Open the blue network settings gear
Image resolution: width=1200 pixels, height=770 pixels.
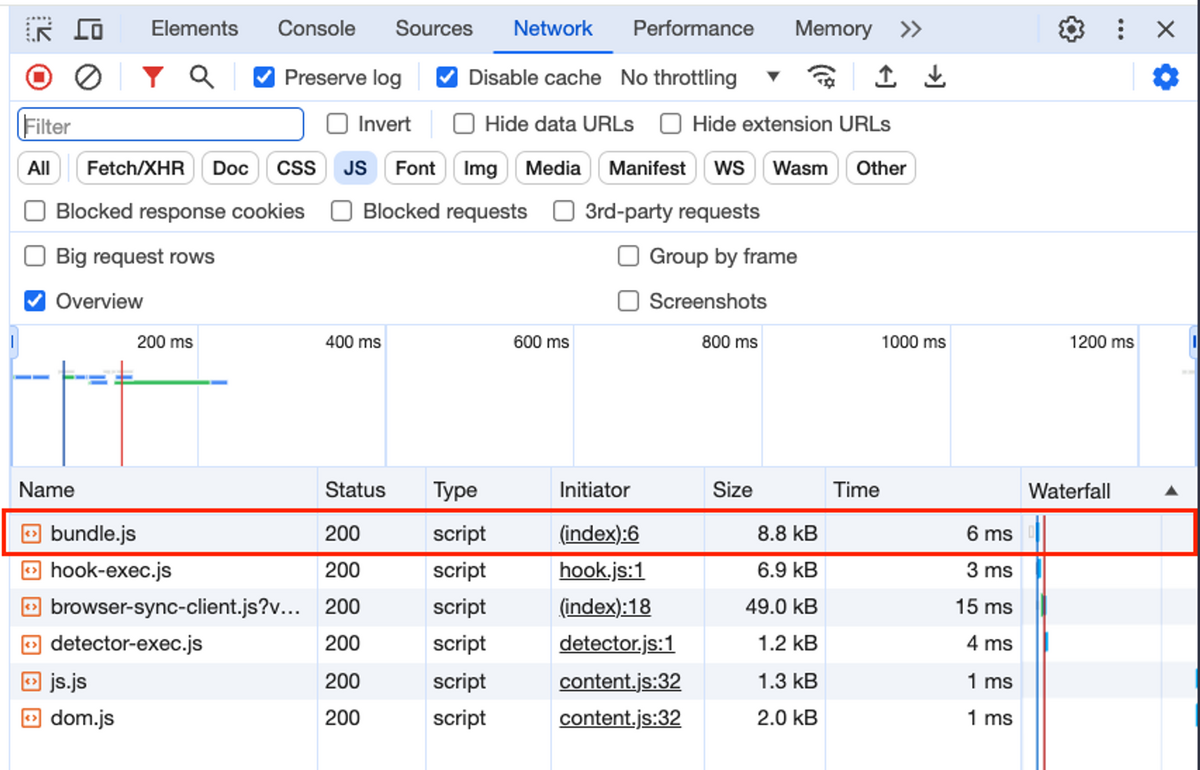[1165, 77]
